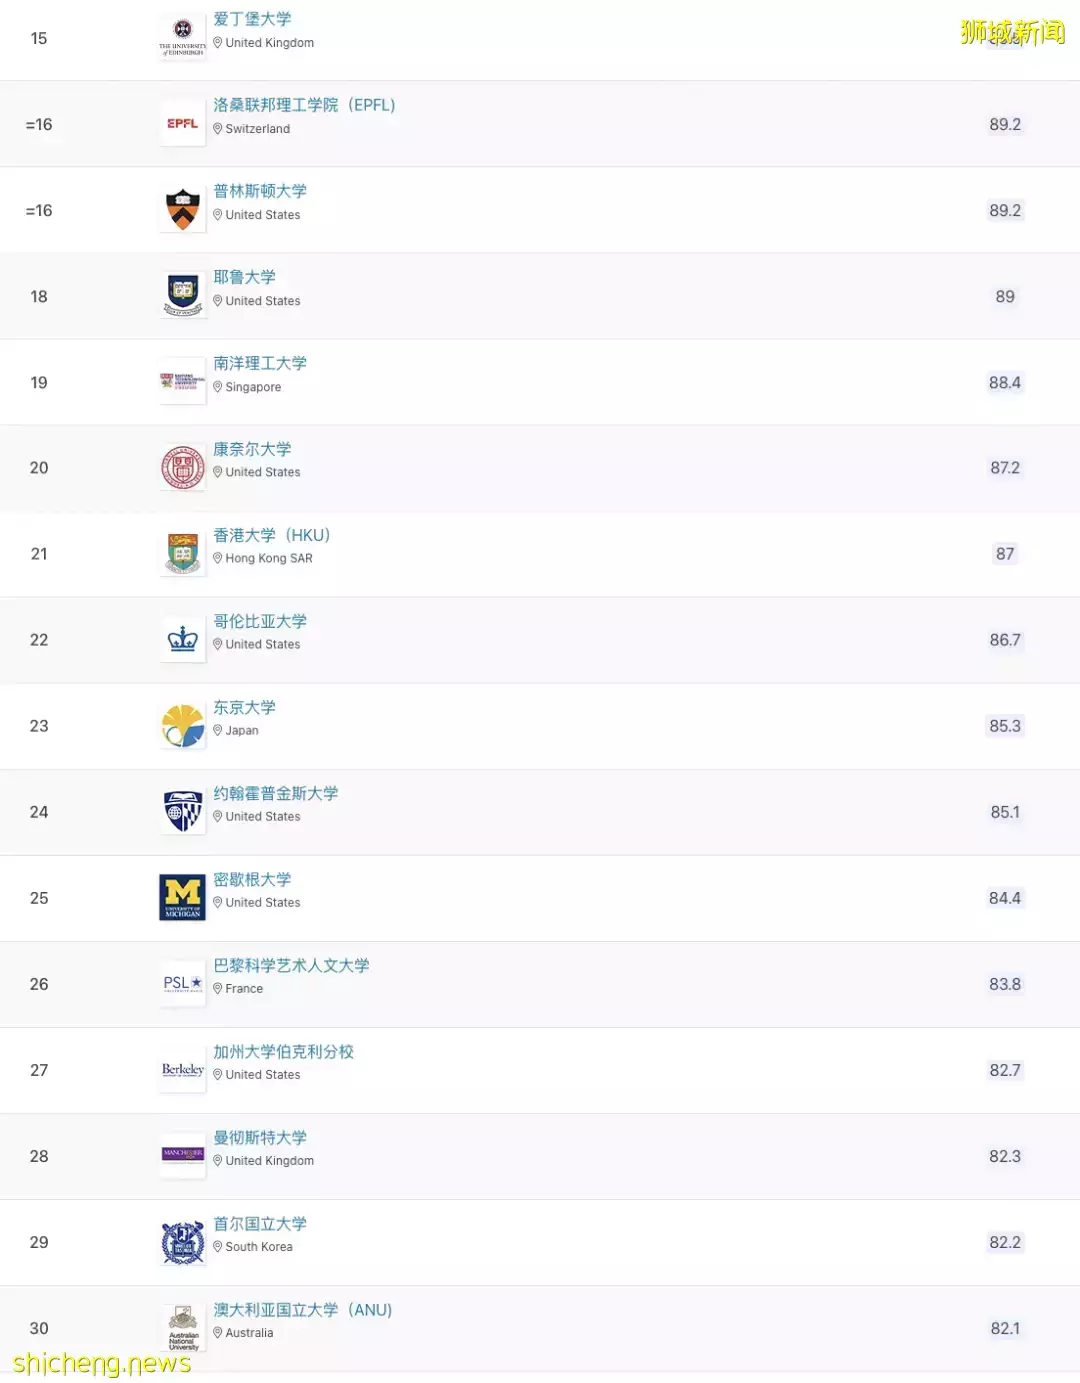Open the 香港大学 (HKU) link
Viewport: 1080px width, 1383px height.
(271, 535)
